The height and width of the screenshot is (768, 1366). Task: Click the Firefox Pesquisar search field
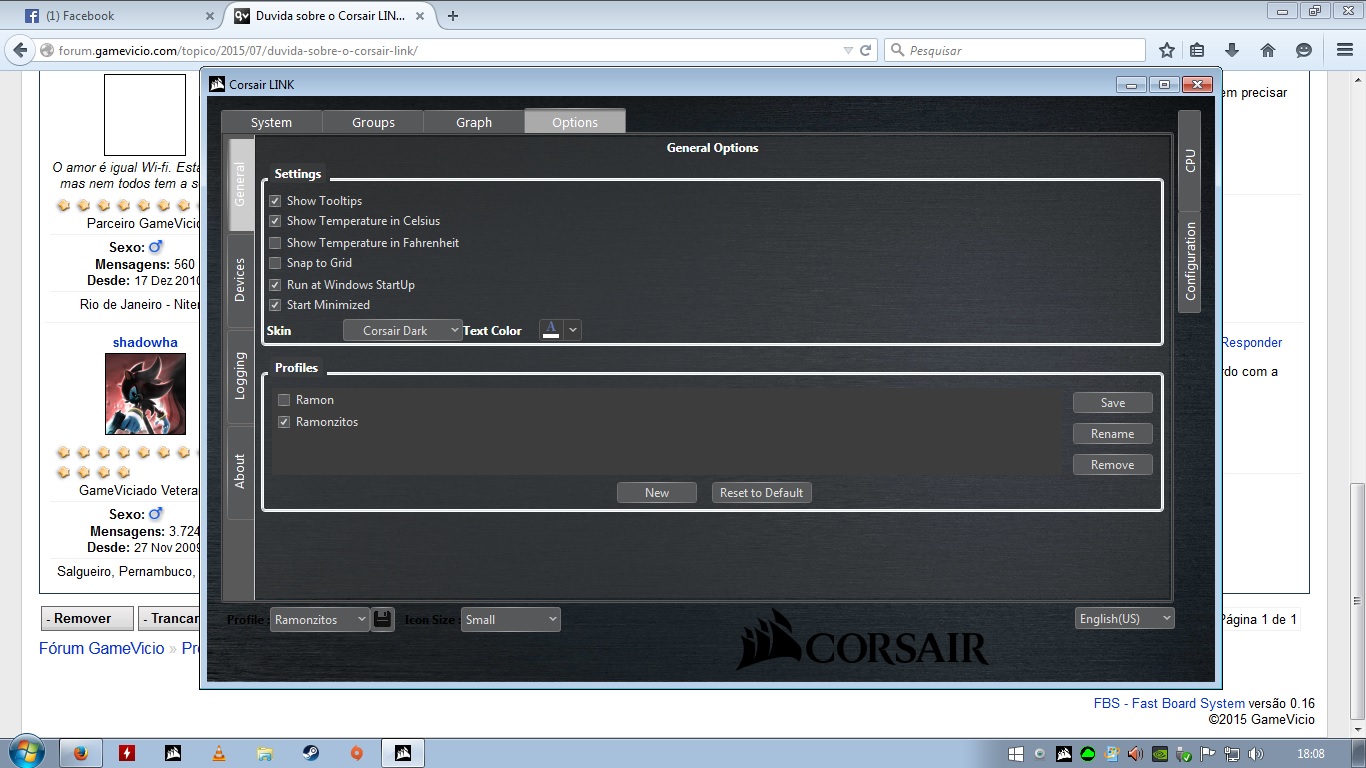point(1015,50)
